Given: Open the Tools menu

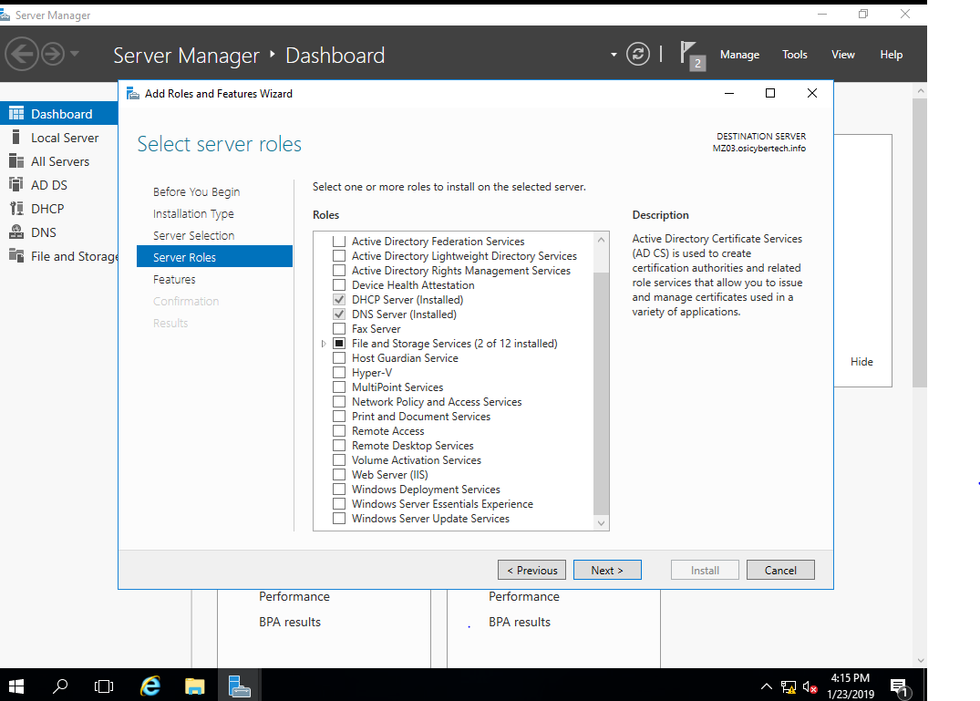Looking at the screenshot, I should point(794,54).
